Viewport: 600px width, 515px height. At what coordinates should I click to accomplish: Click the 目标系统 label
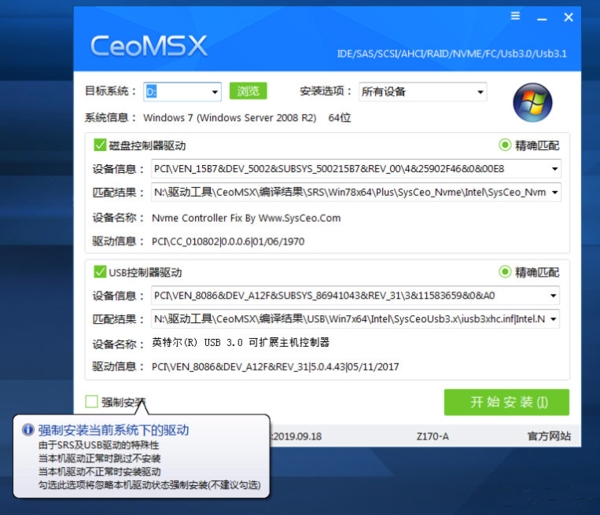point(111,91)
